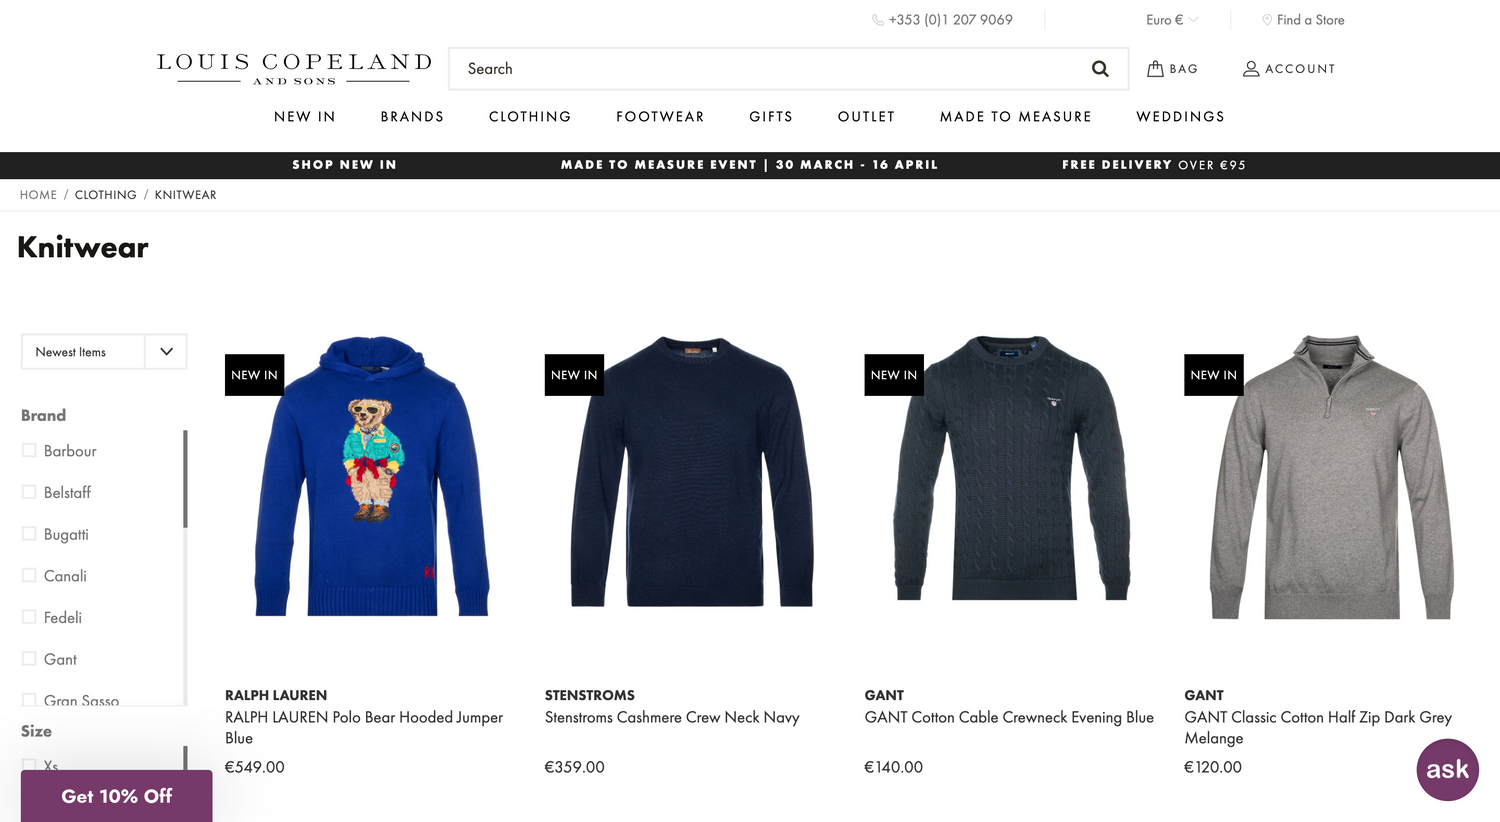Expand the Clothing navigation menu
Screen dimensions: 1500x822
tap(530, 117)
